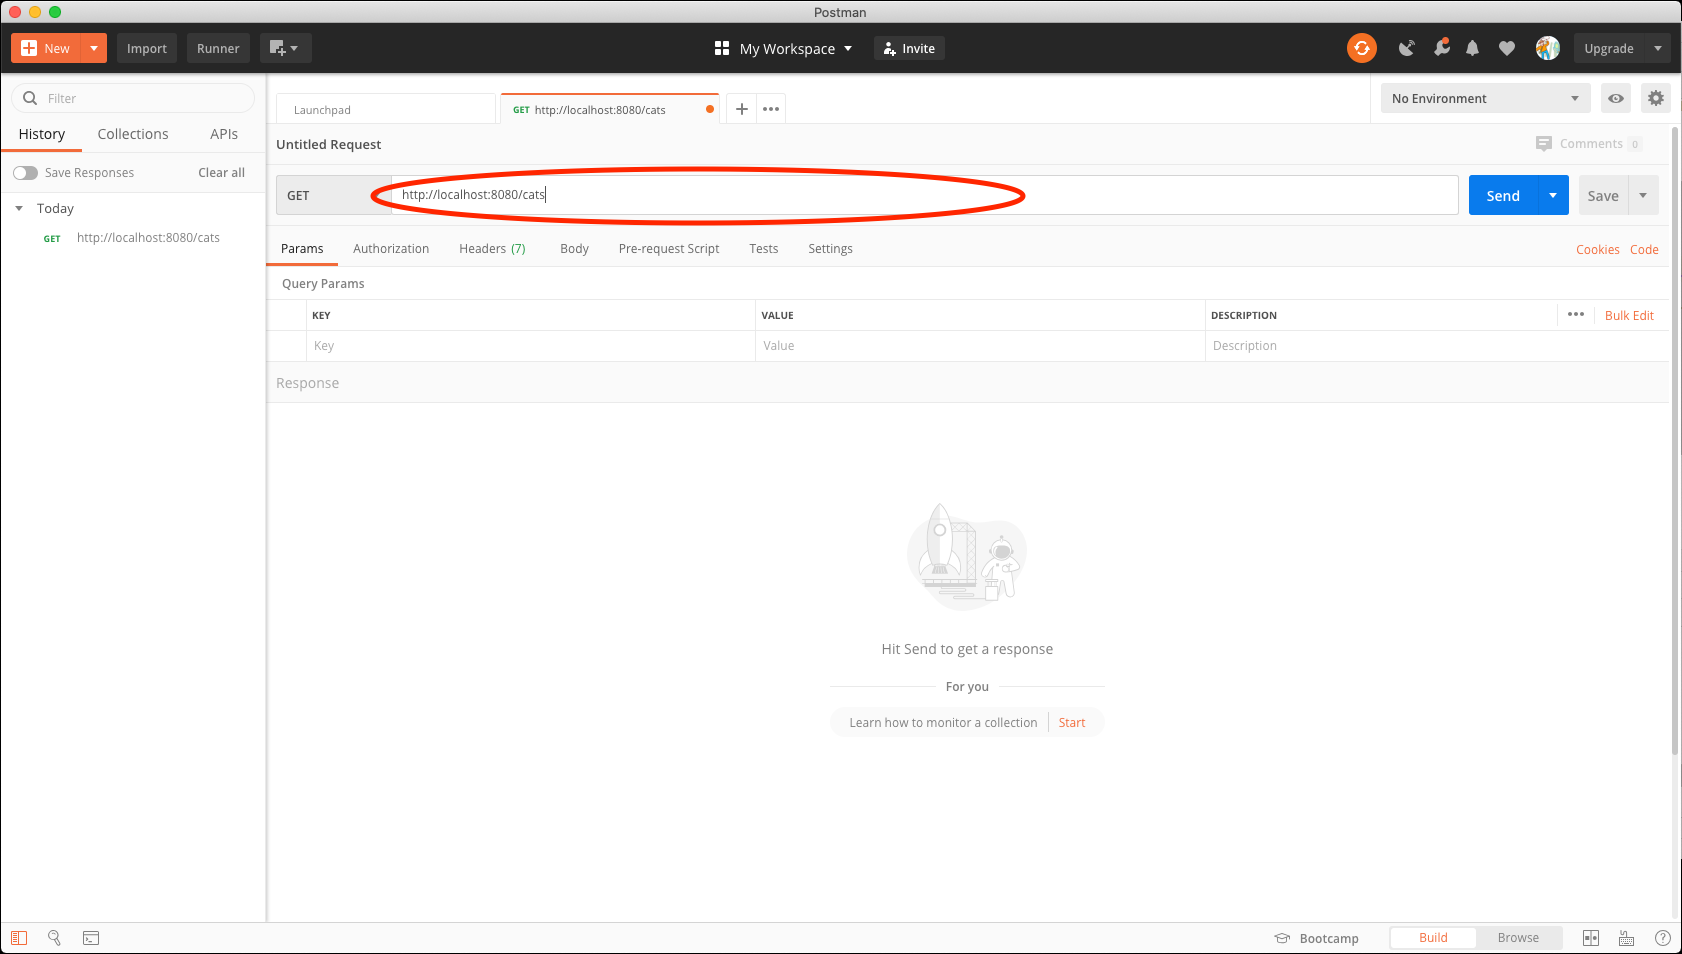Viewport: 1682px width, 954px height.
Task: Switch to the APIs sidebar tab
Action: tap(224, 134)
